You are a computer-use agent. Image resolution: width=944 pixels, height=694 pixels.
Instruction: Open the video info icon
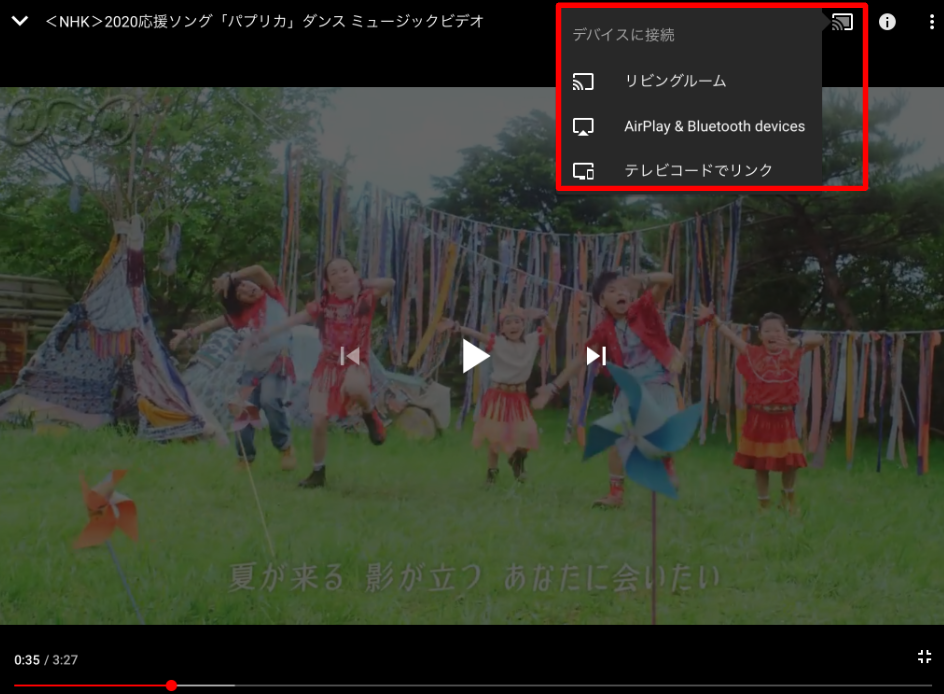(887, 22)
